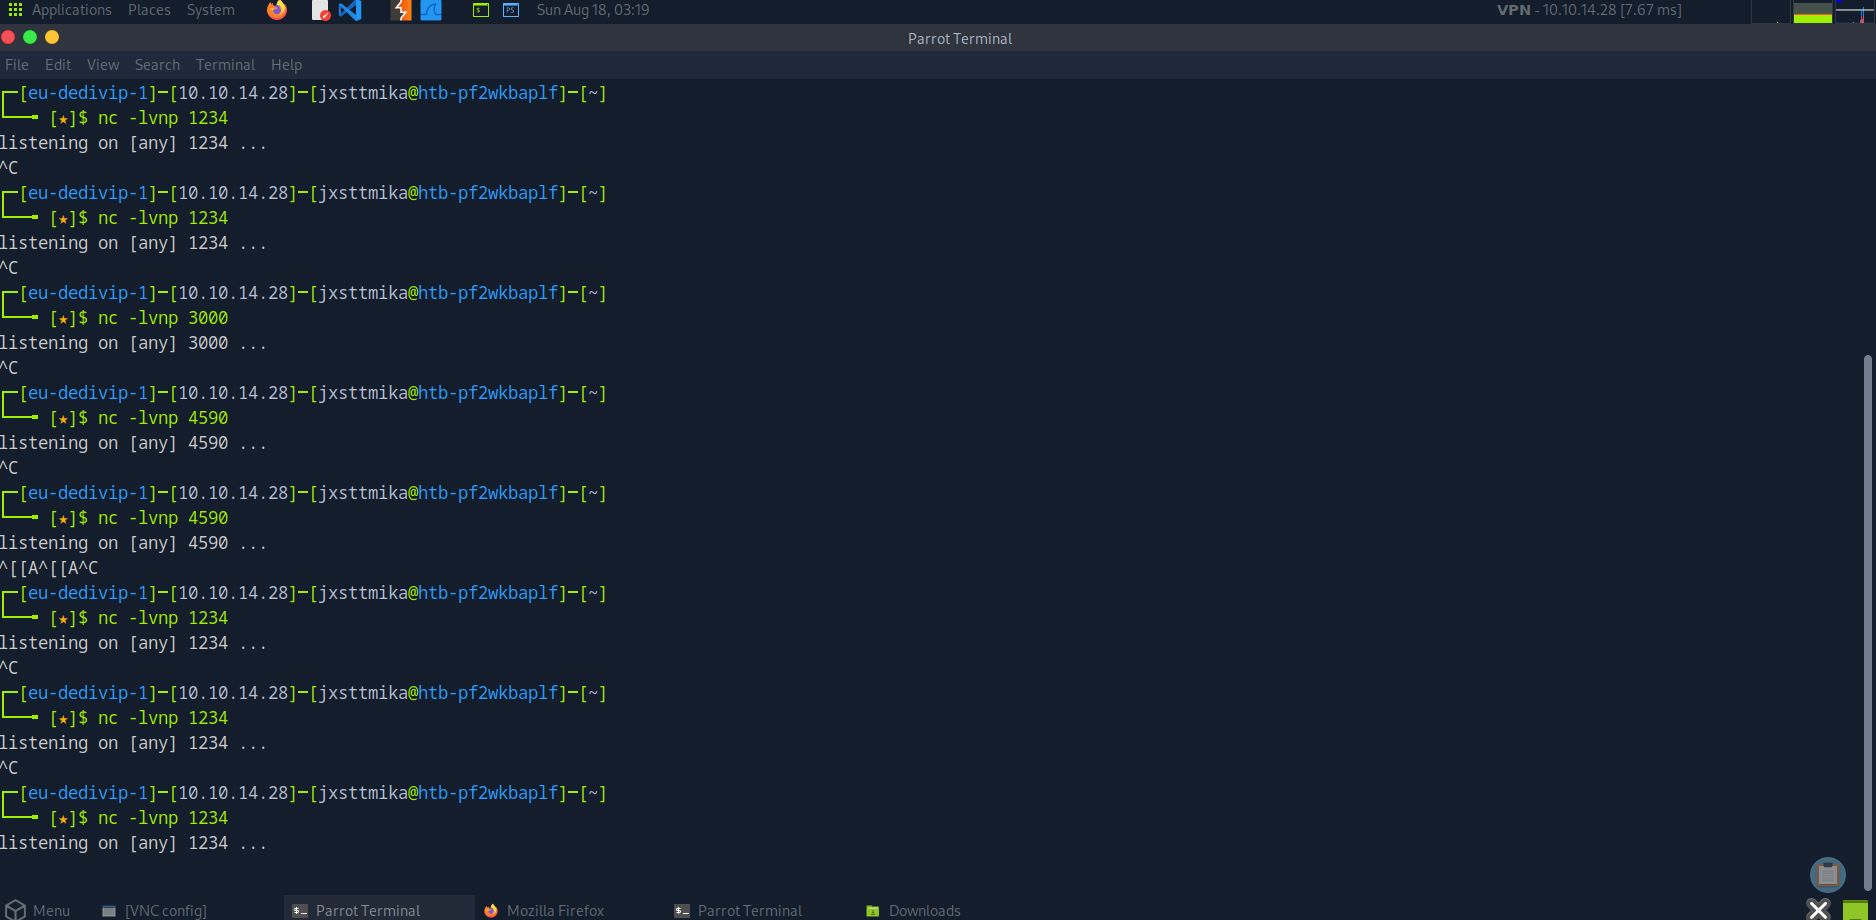Viewport: 1876px width, 920px height.
Task: Open the Visual Studio Code launcher icon
Action: click(349, 10)
